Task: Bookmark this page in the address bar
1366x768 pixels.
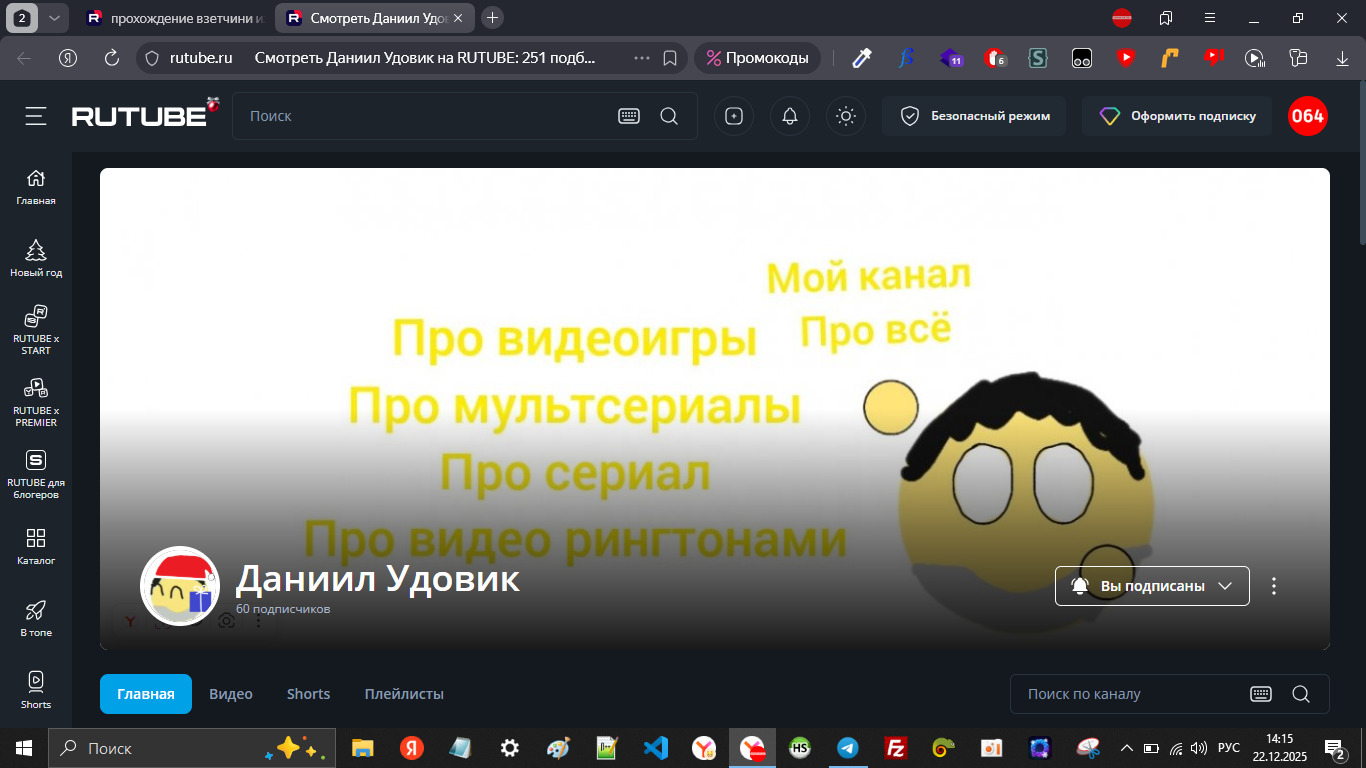Action: pyautogui.click(x=670, y=58)
